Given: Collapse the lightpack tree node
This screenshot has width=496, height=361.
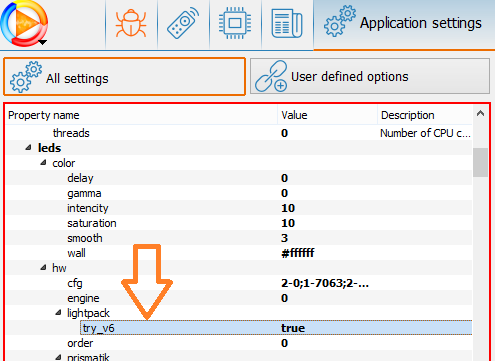Looking at the screenshot, I should tap(58, 312).
